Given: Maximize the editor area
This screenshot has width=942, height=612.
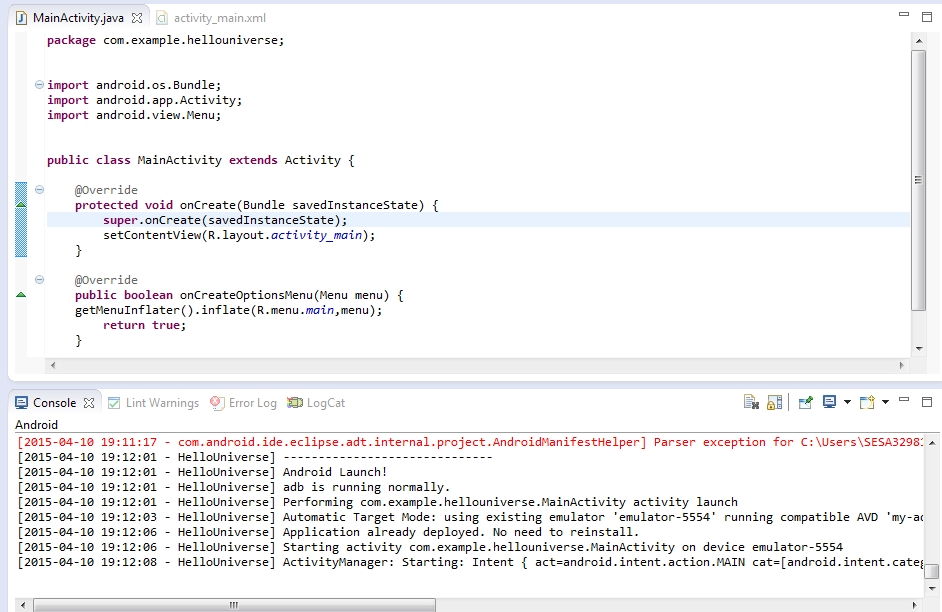Looking at the screenshot, I should coord(927,17).
